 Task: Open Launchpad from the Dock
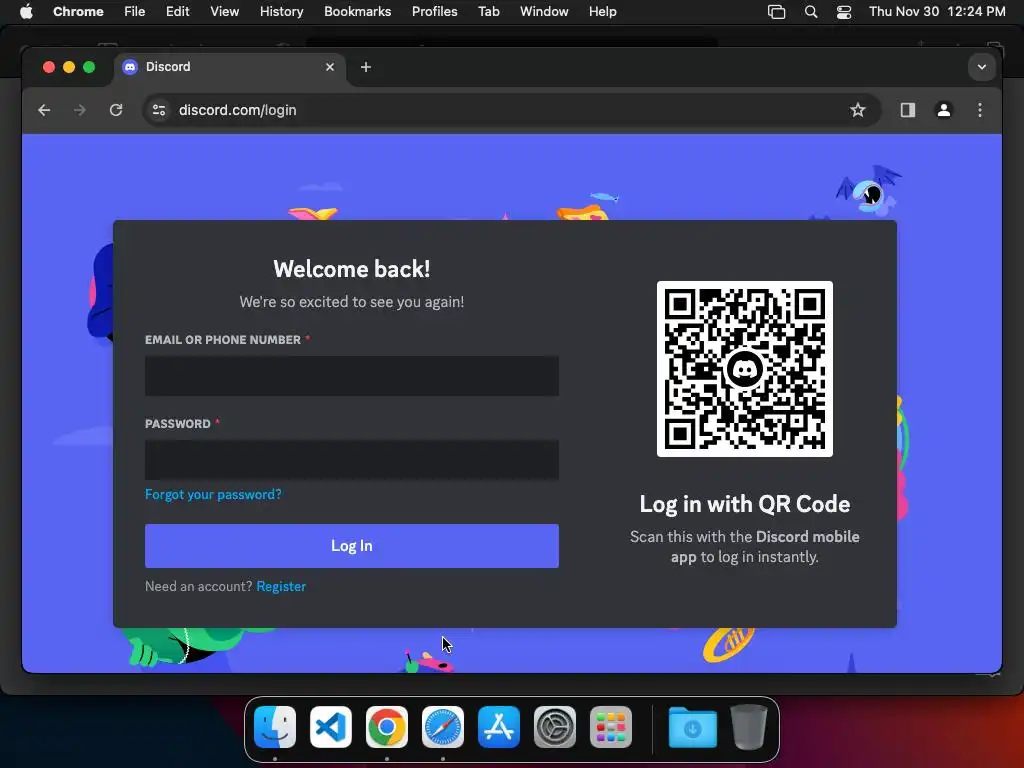coord(611,727)
